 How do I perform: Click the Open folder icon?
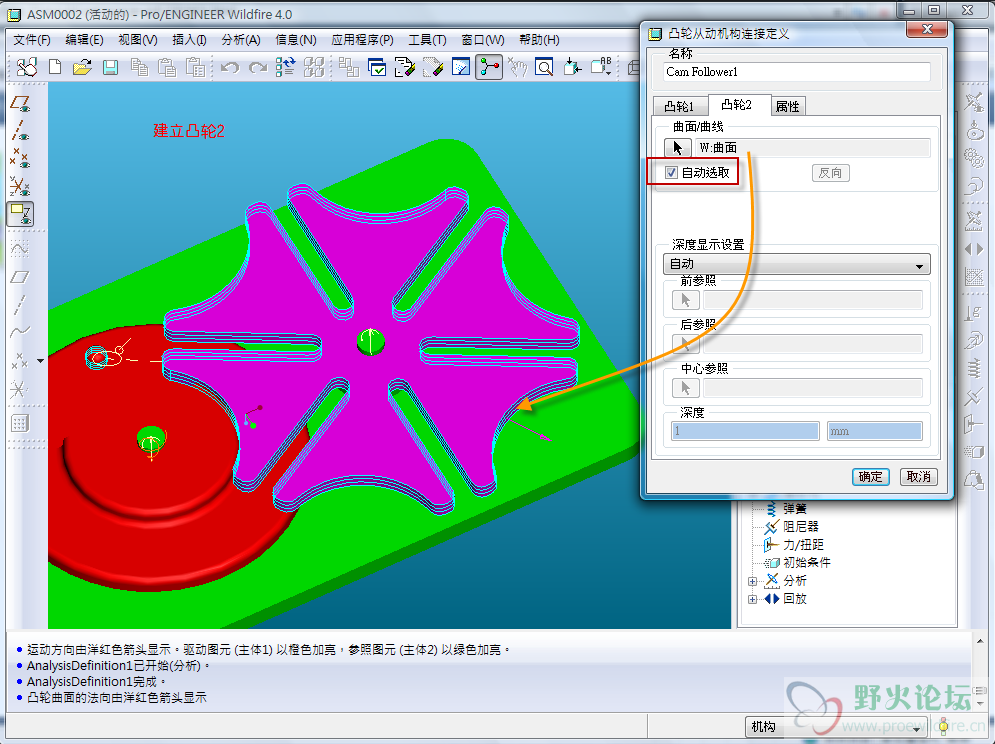click(x=82, y=67)
